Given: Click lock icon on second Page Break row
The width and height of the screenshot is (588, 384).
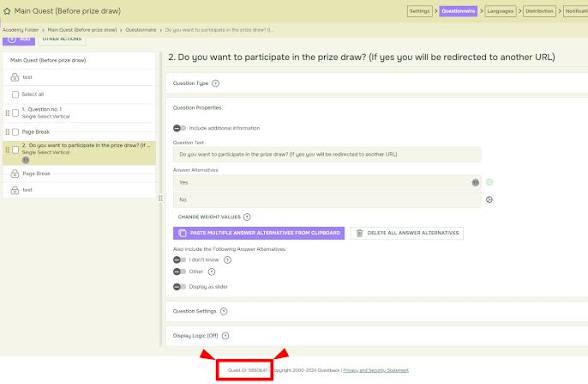Looking at the screenshot, I should [x=15, y=174].
